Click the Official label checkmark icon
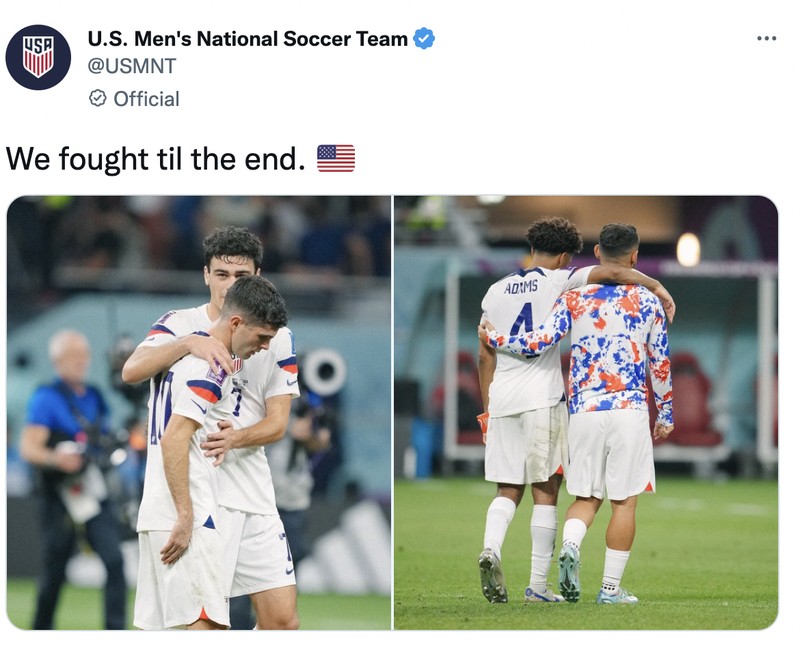Screen dimensions: 800x658 (x=97, y=98)
